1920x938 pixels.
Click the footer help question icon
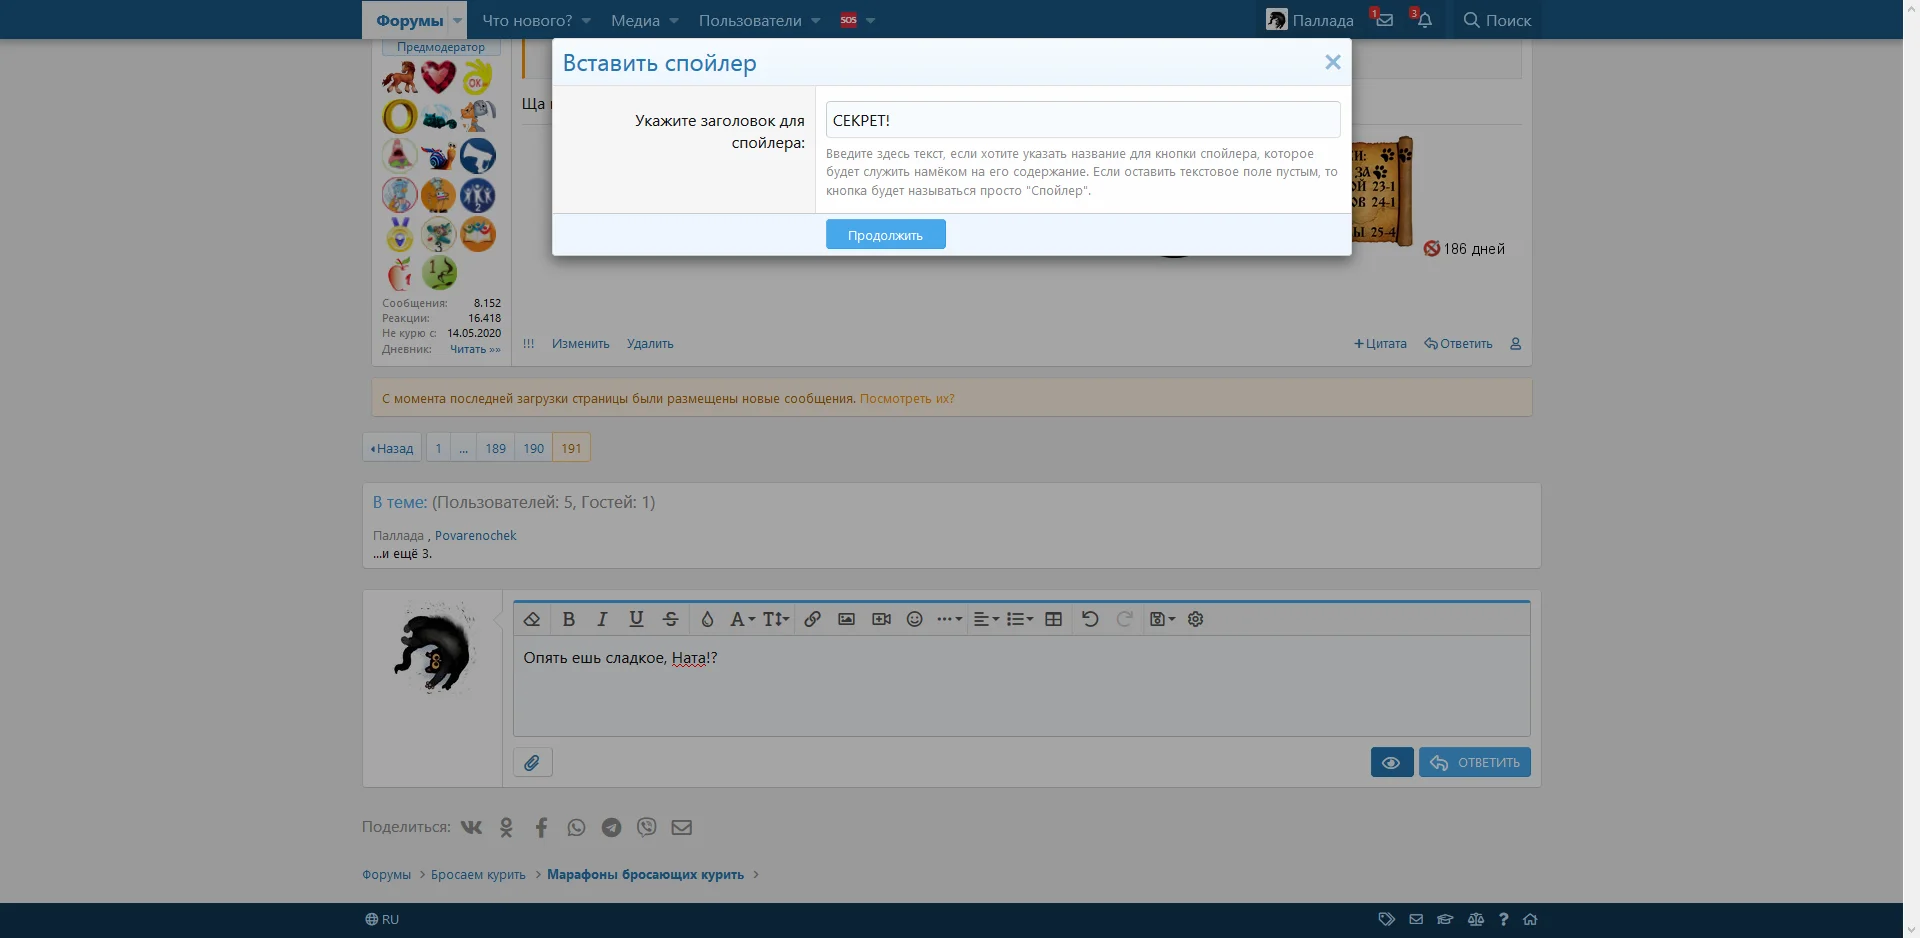1503,920
